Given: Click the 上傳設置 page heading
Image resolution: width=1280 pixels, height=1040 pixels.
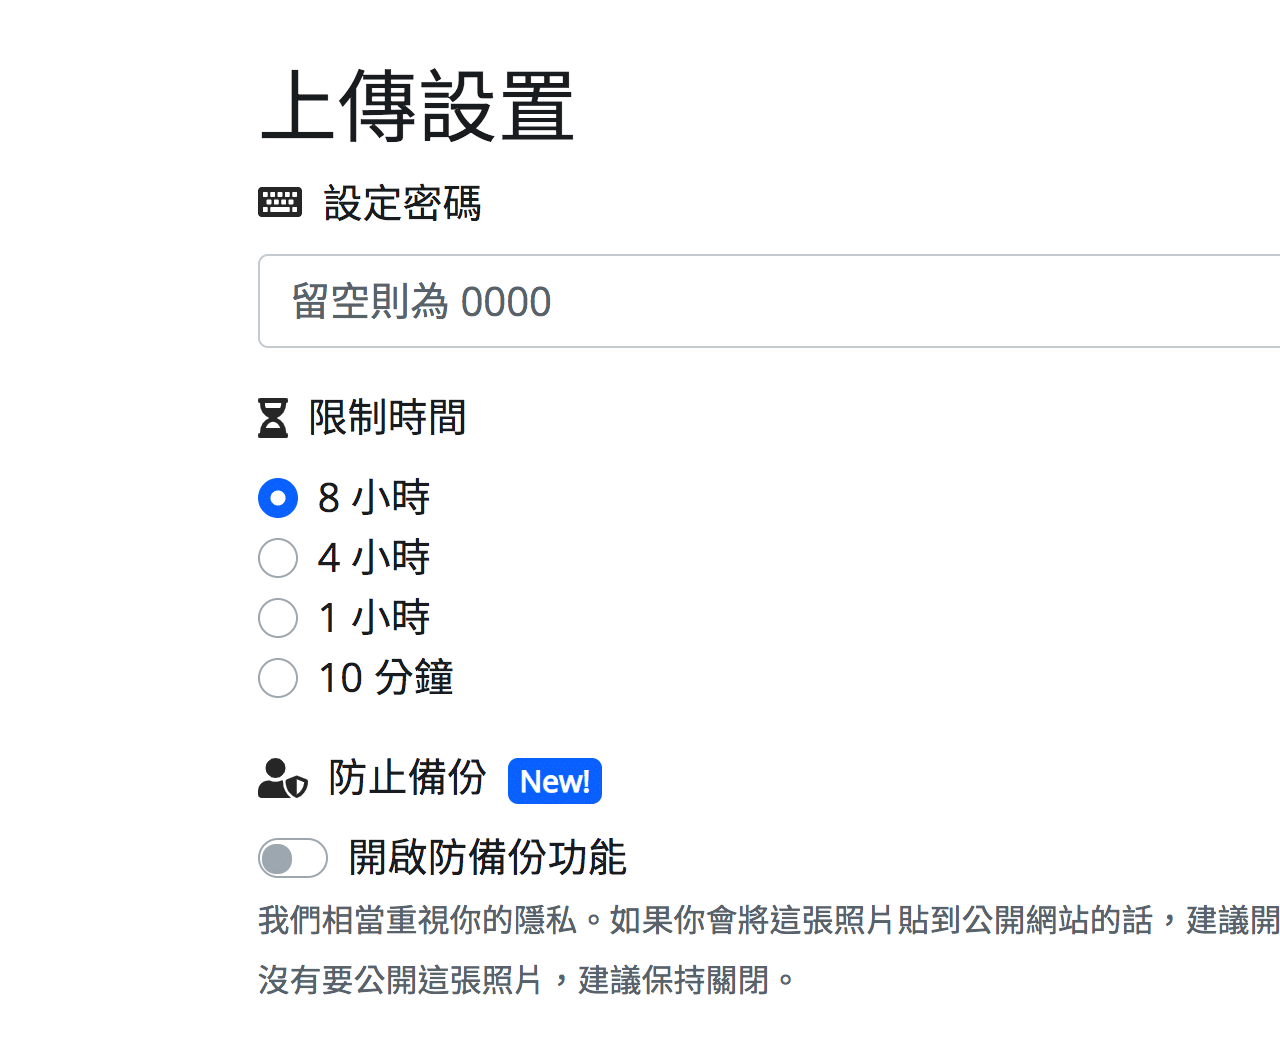Looking at the screenshot, I should tap(418, 103).
